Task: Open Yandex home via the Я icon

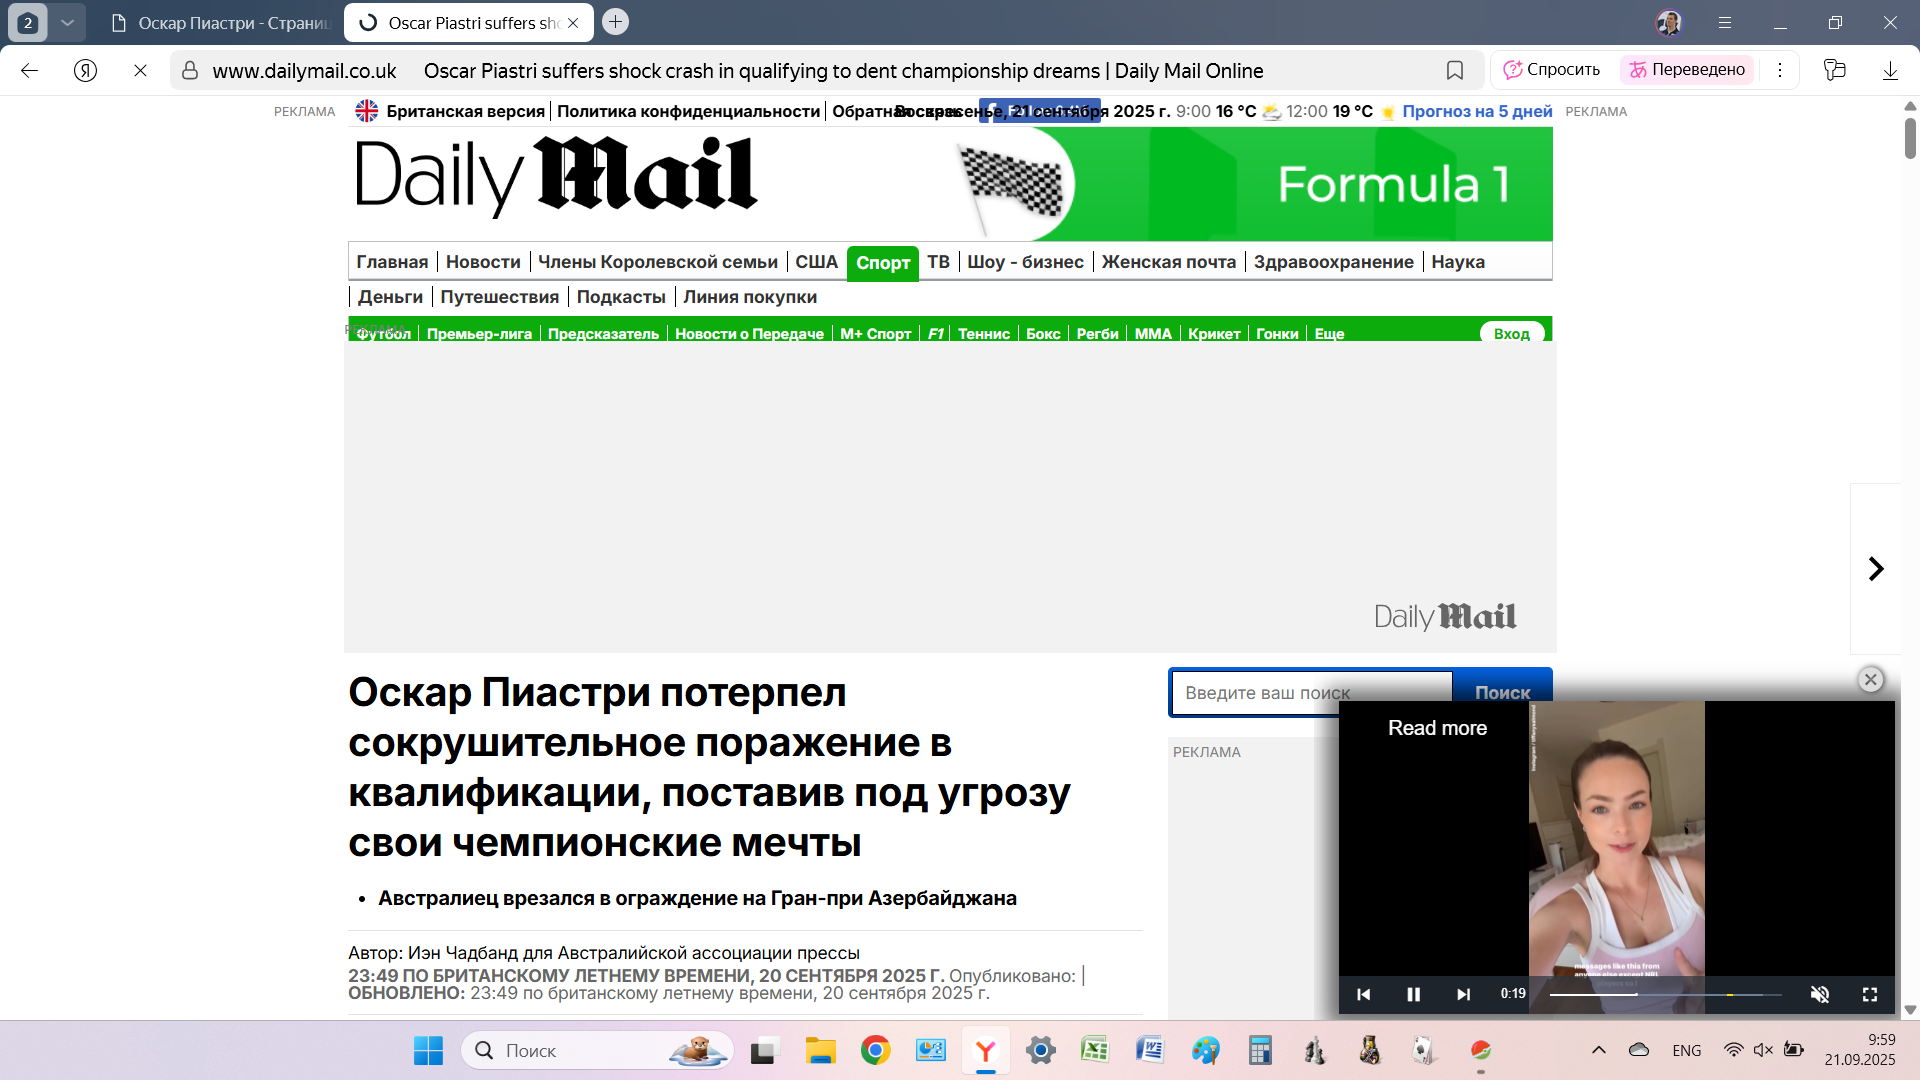Action: point(85,70)
